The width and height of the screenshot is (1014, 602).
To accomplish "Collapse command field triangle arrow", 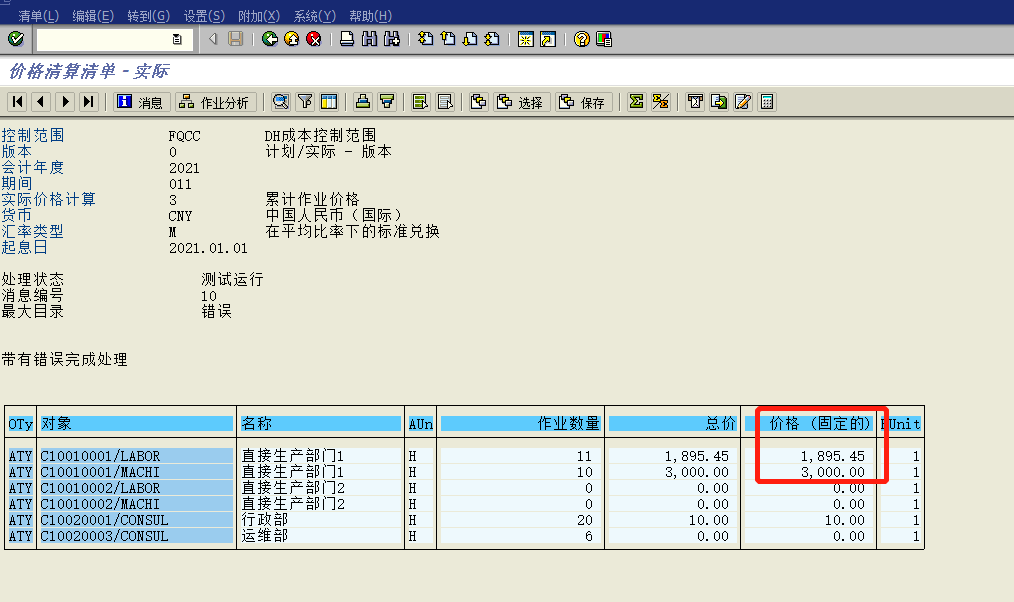I will pos(213,39).
